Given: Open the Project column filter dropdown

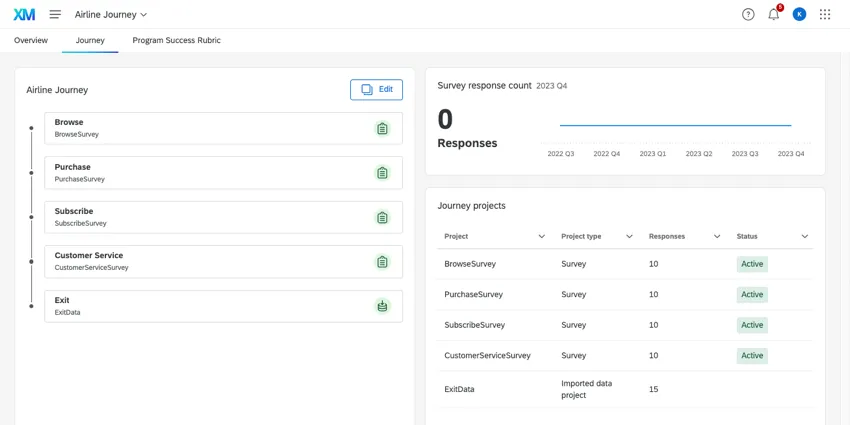Looking at the screenshot, I should (x=542, y=237).
